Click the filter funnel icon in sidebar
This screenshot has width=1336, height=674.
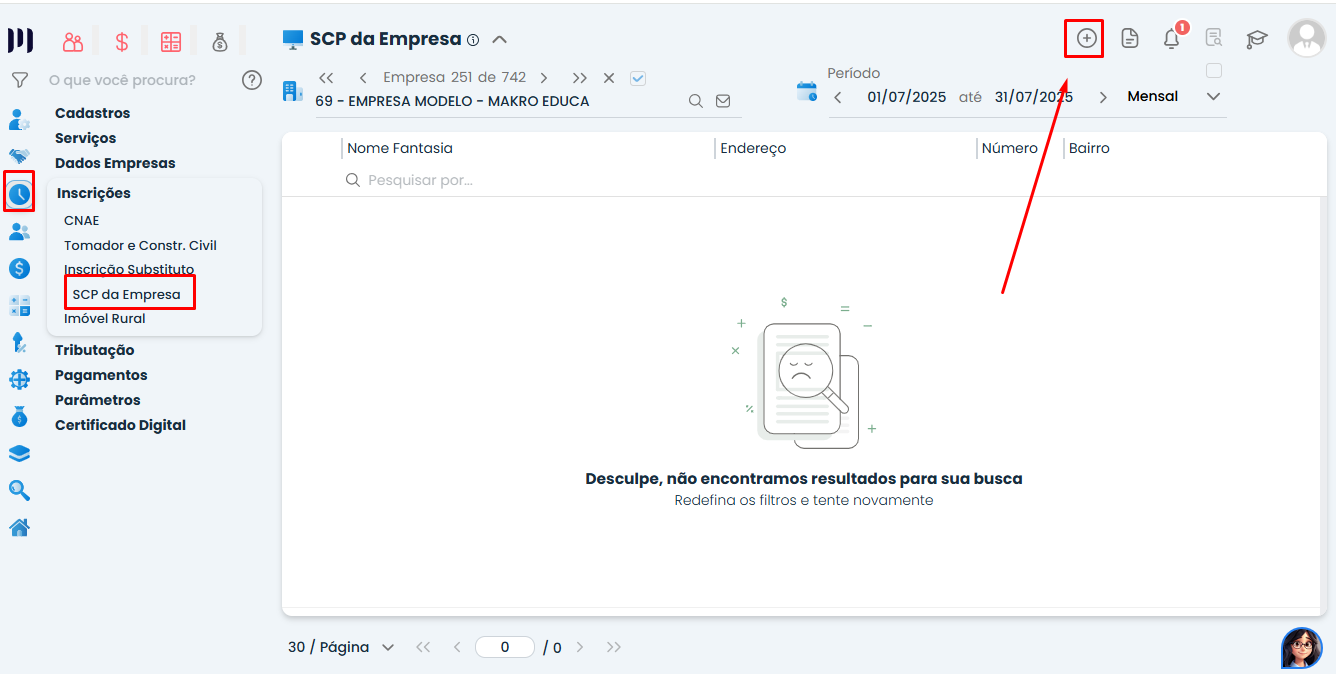(19, 80)
